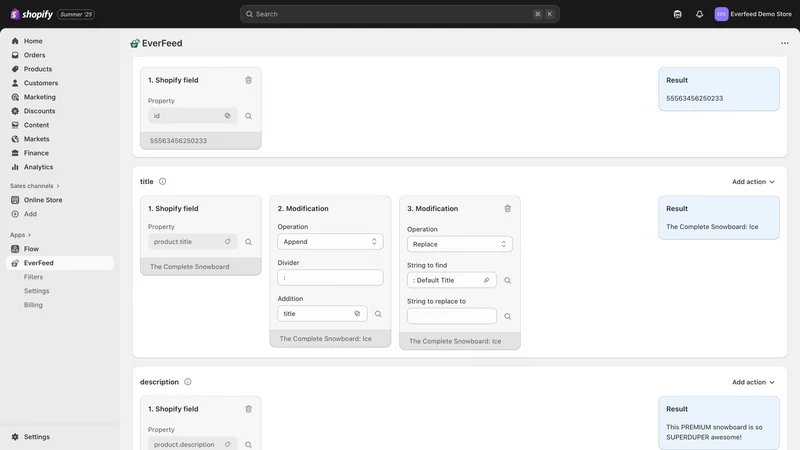Select the result text The Complete Snowboard: Ice
Image resolution: width=800 pixels, height=450 pixels.
pyautogui.click(x=712, y=227)
